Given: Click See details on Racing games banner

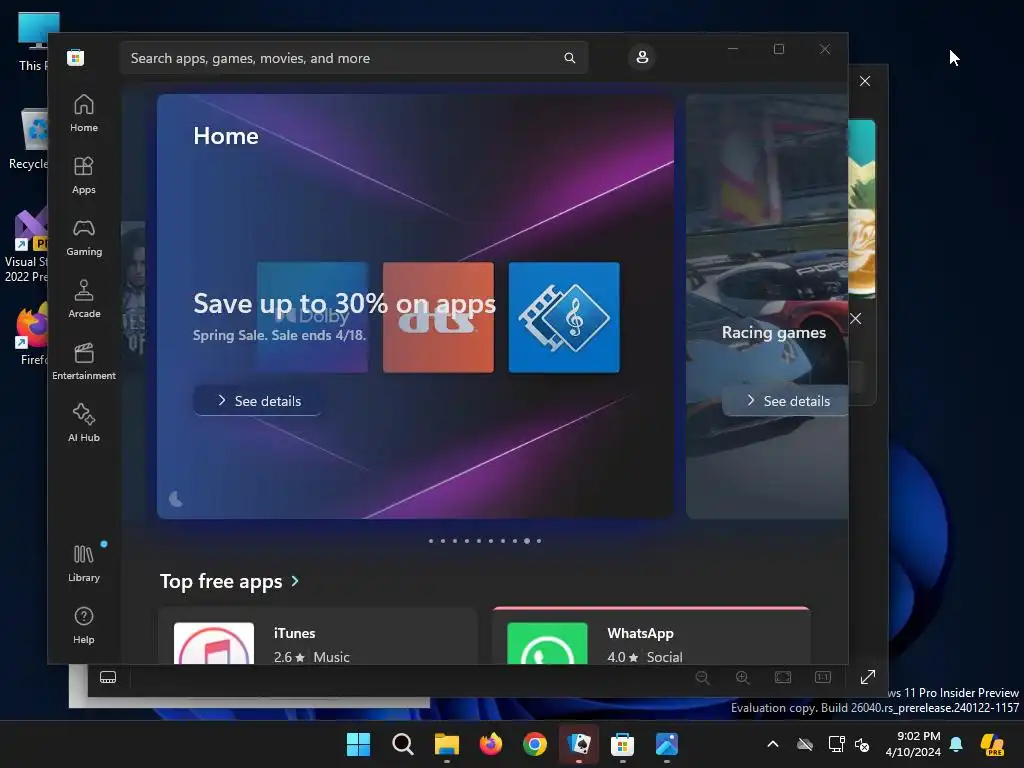Looking at the screenshot, I should [786, 401].
